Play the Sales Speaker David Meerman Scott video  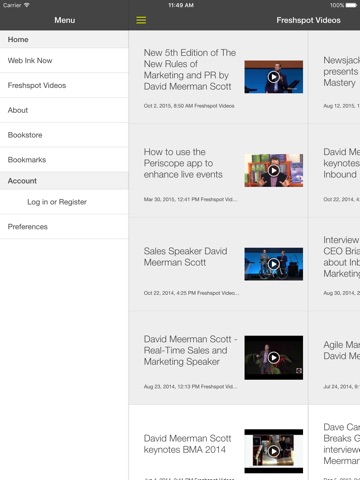click(x=274, y=264)
